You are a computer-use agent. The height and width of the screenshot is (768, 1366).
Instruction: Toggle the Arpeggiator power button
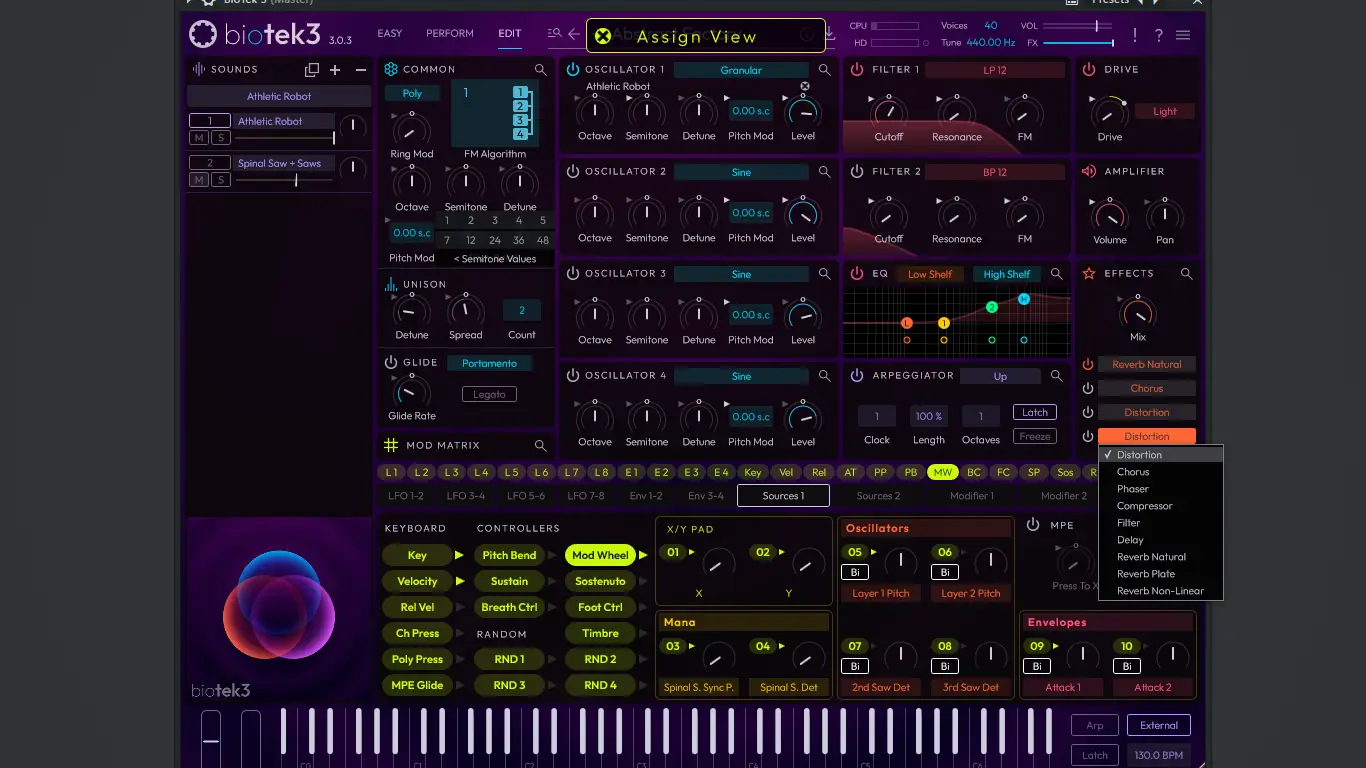(x=857, y=376)
